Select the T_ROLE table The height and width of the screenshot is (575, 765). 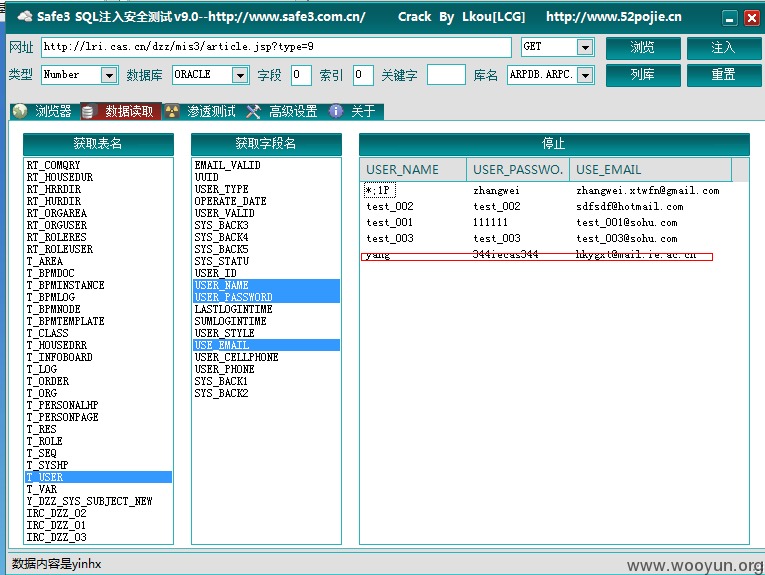(98, 441)
